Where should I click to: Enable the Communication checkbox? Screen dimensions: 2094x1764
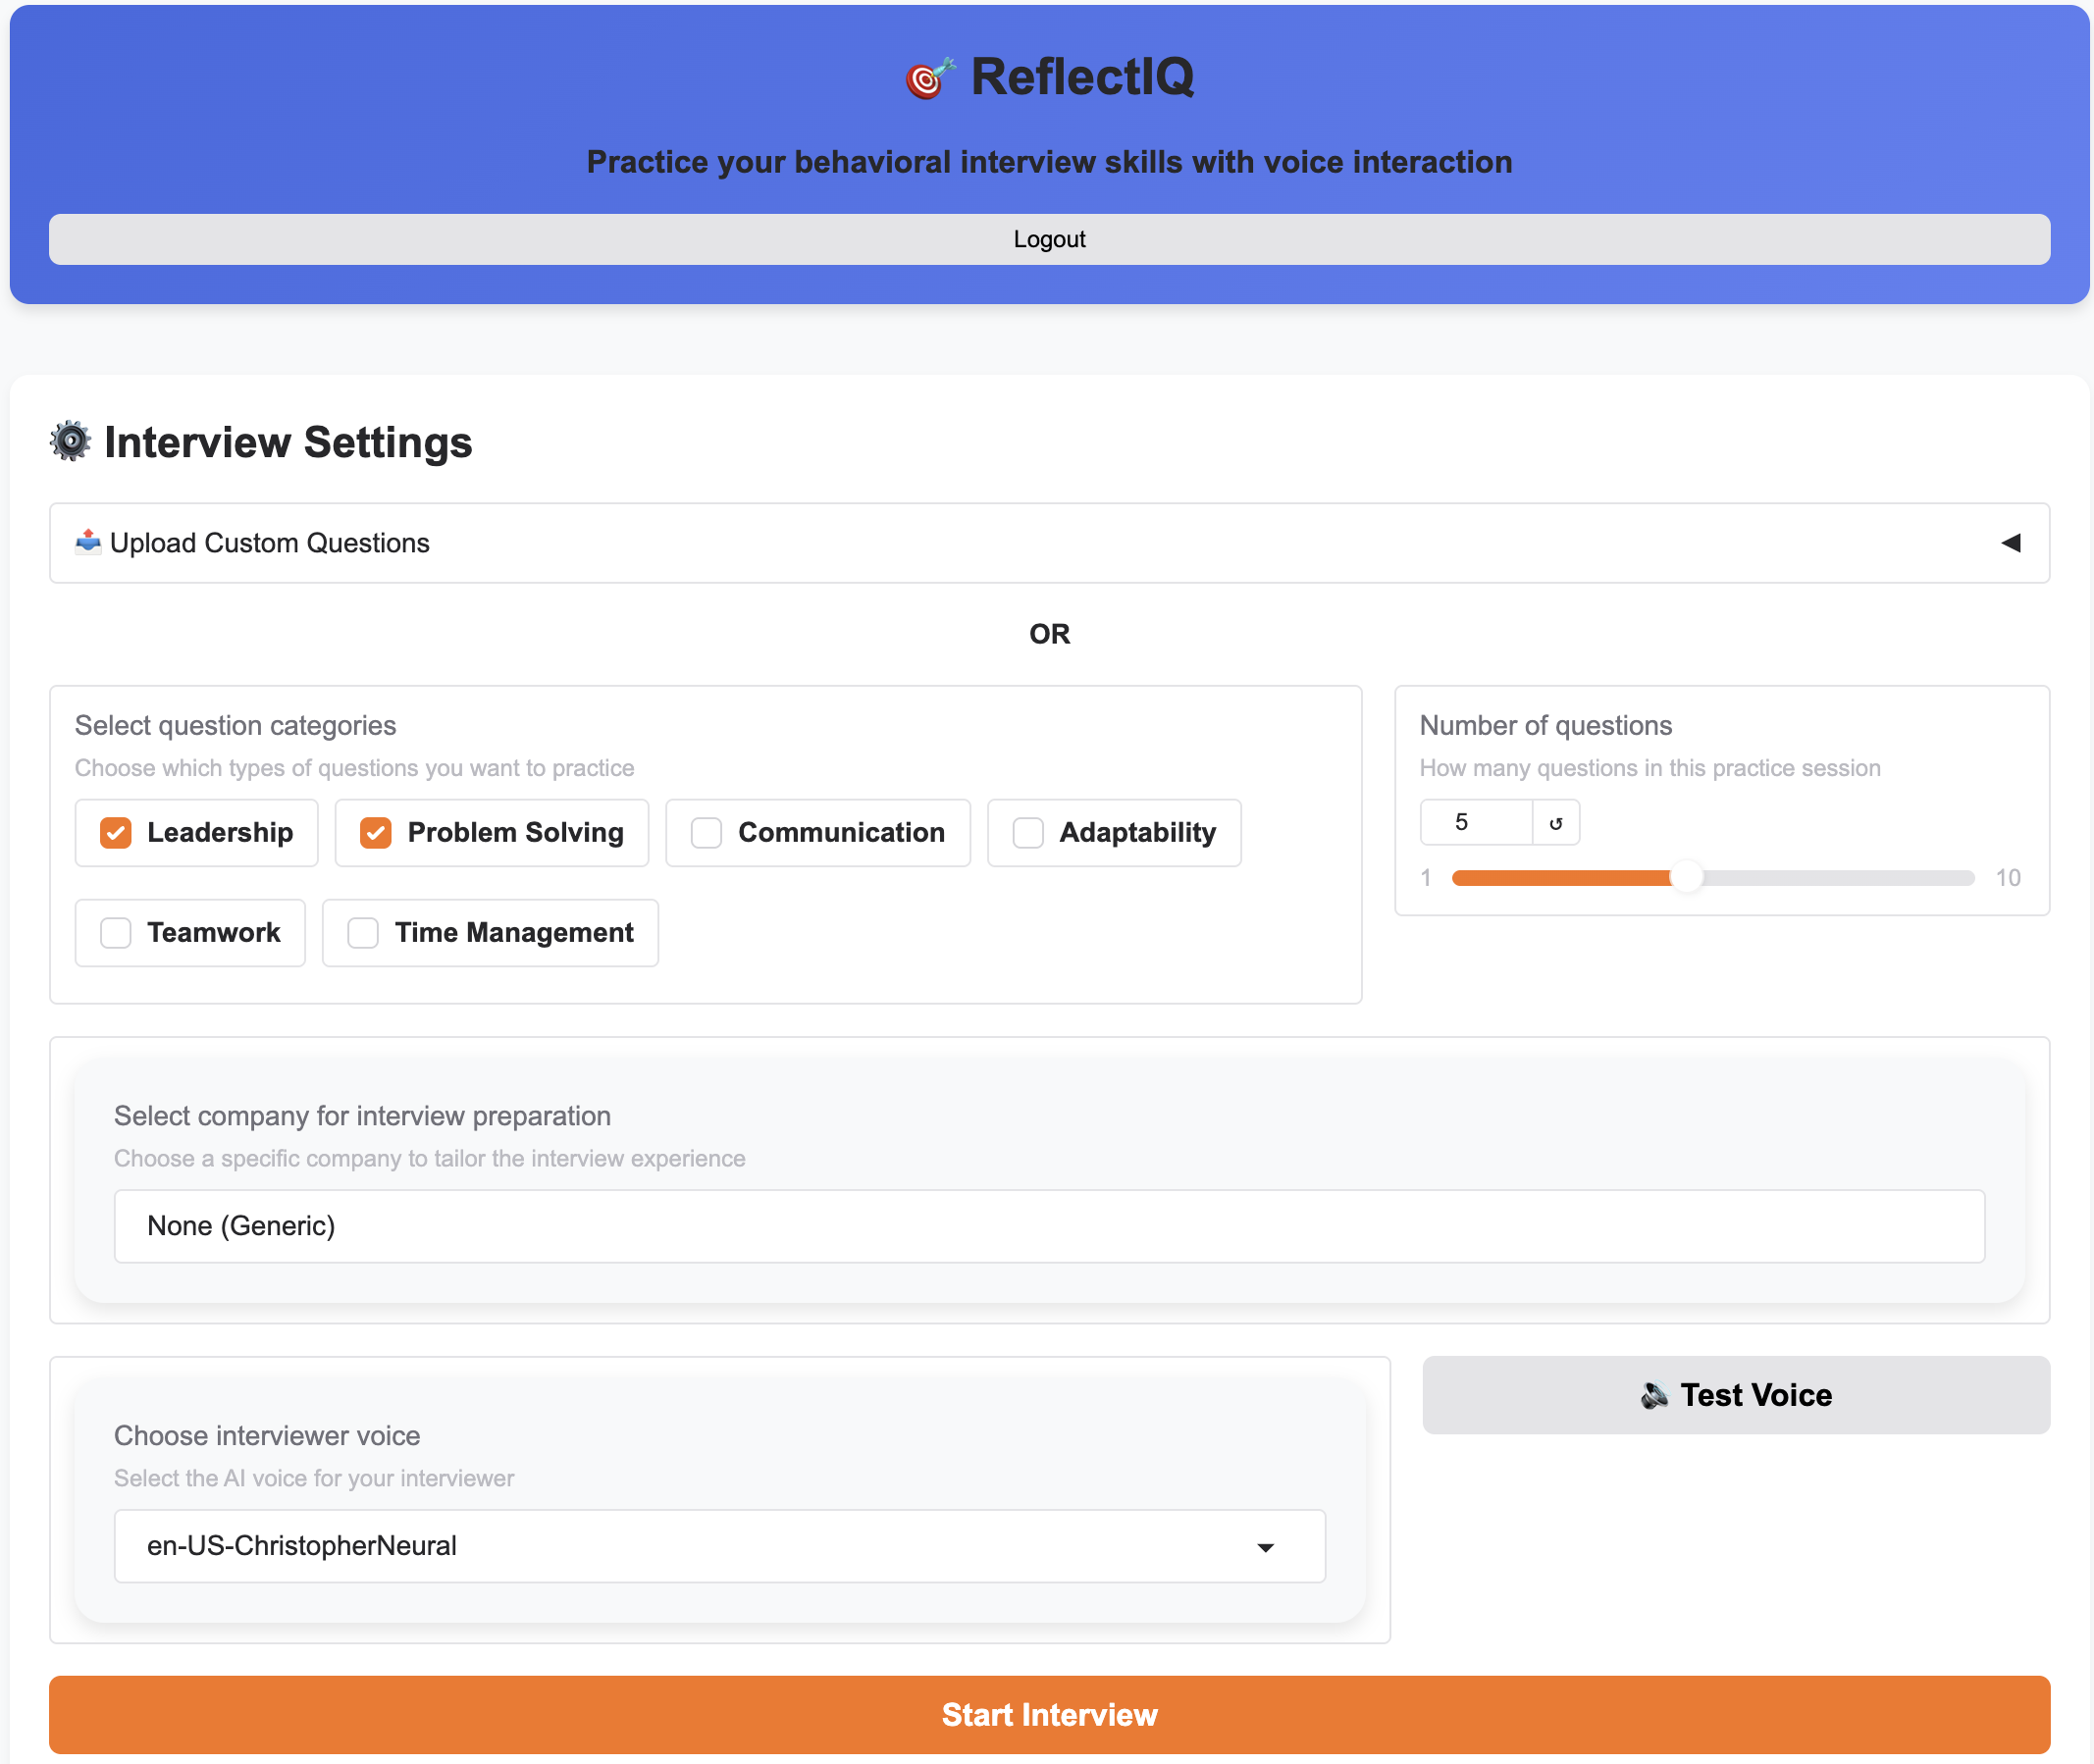[x=706, y=832]
